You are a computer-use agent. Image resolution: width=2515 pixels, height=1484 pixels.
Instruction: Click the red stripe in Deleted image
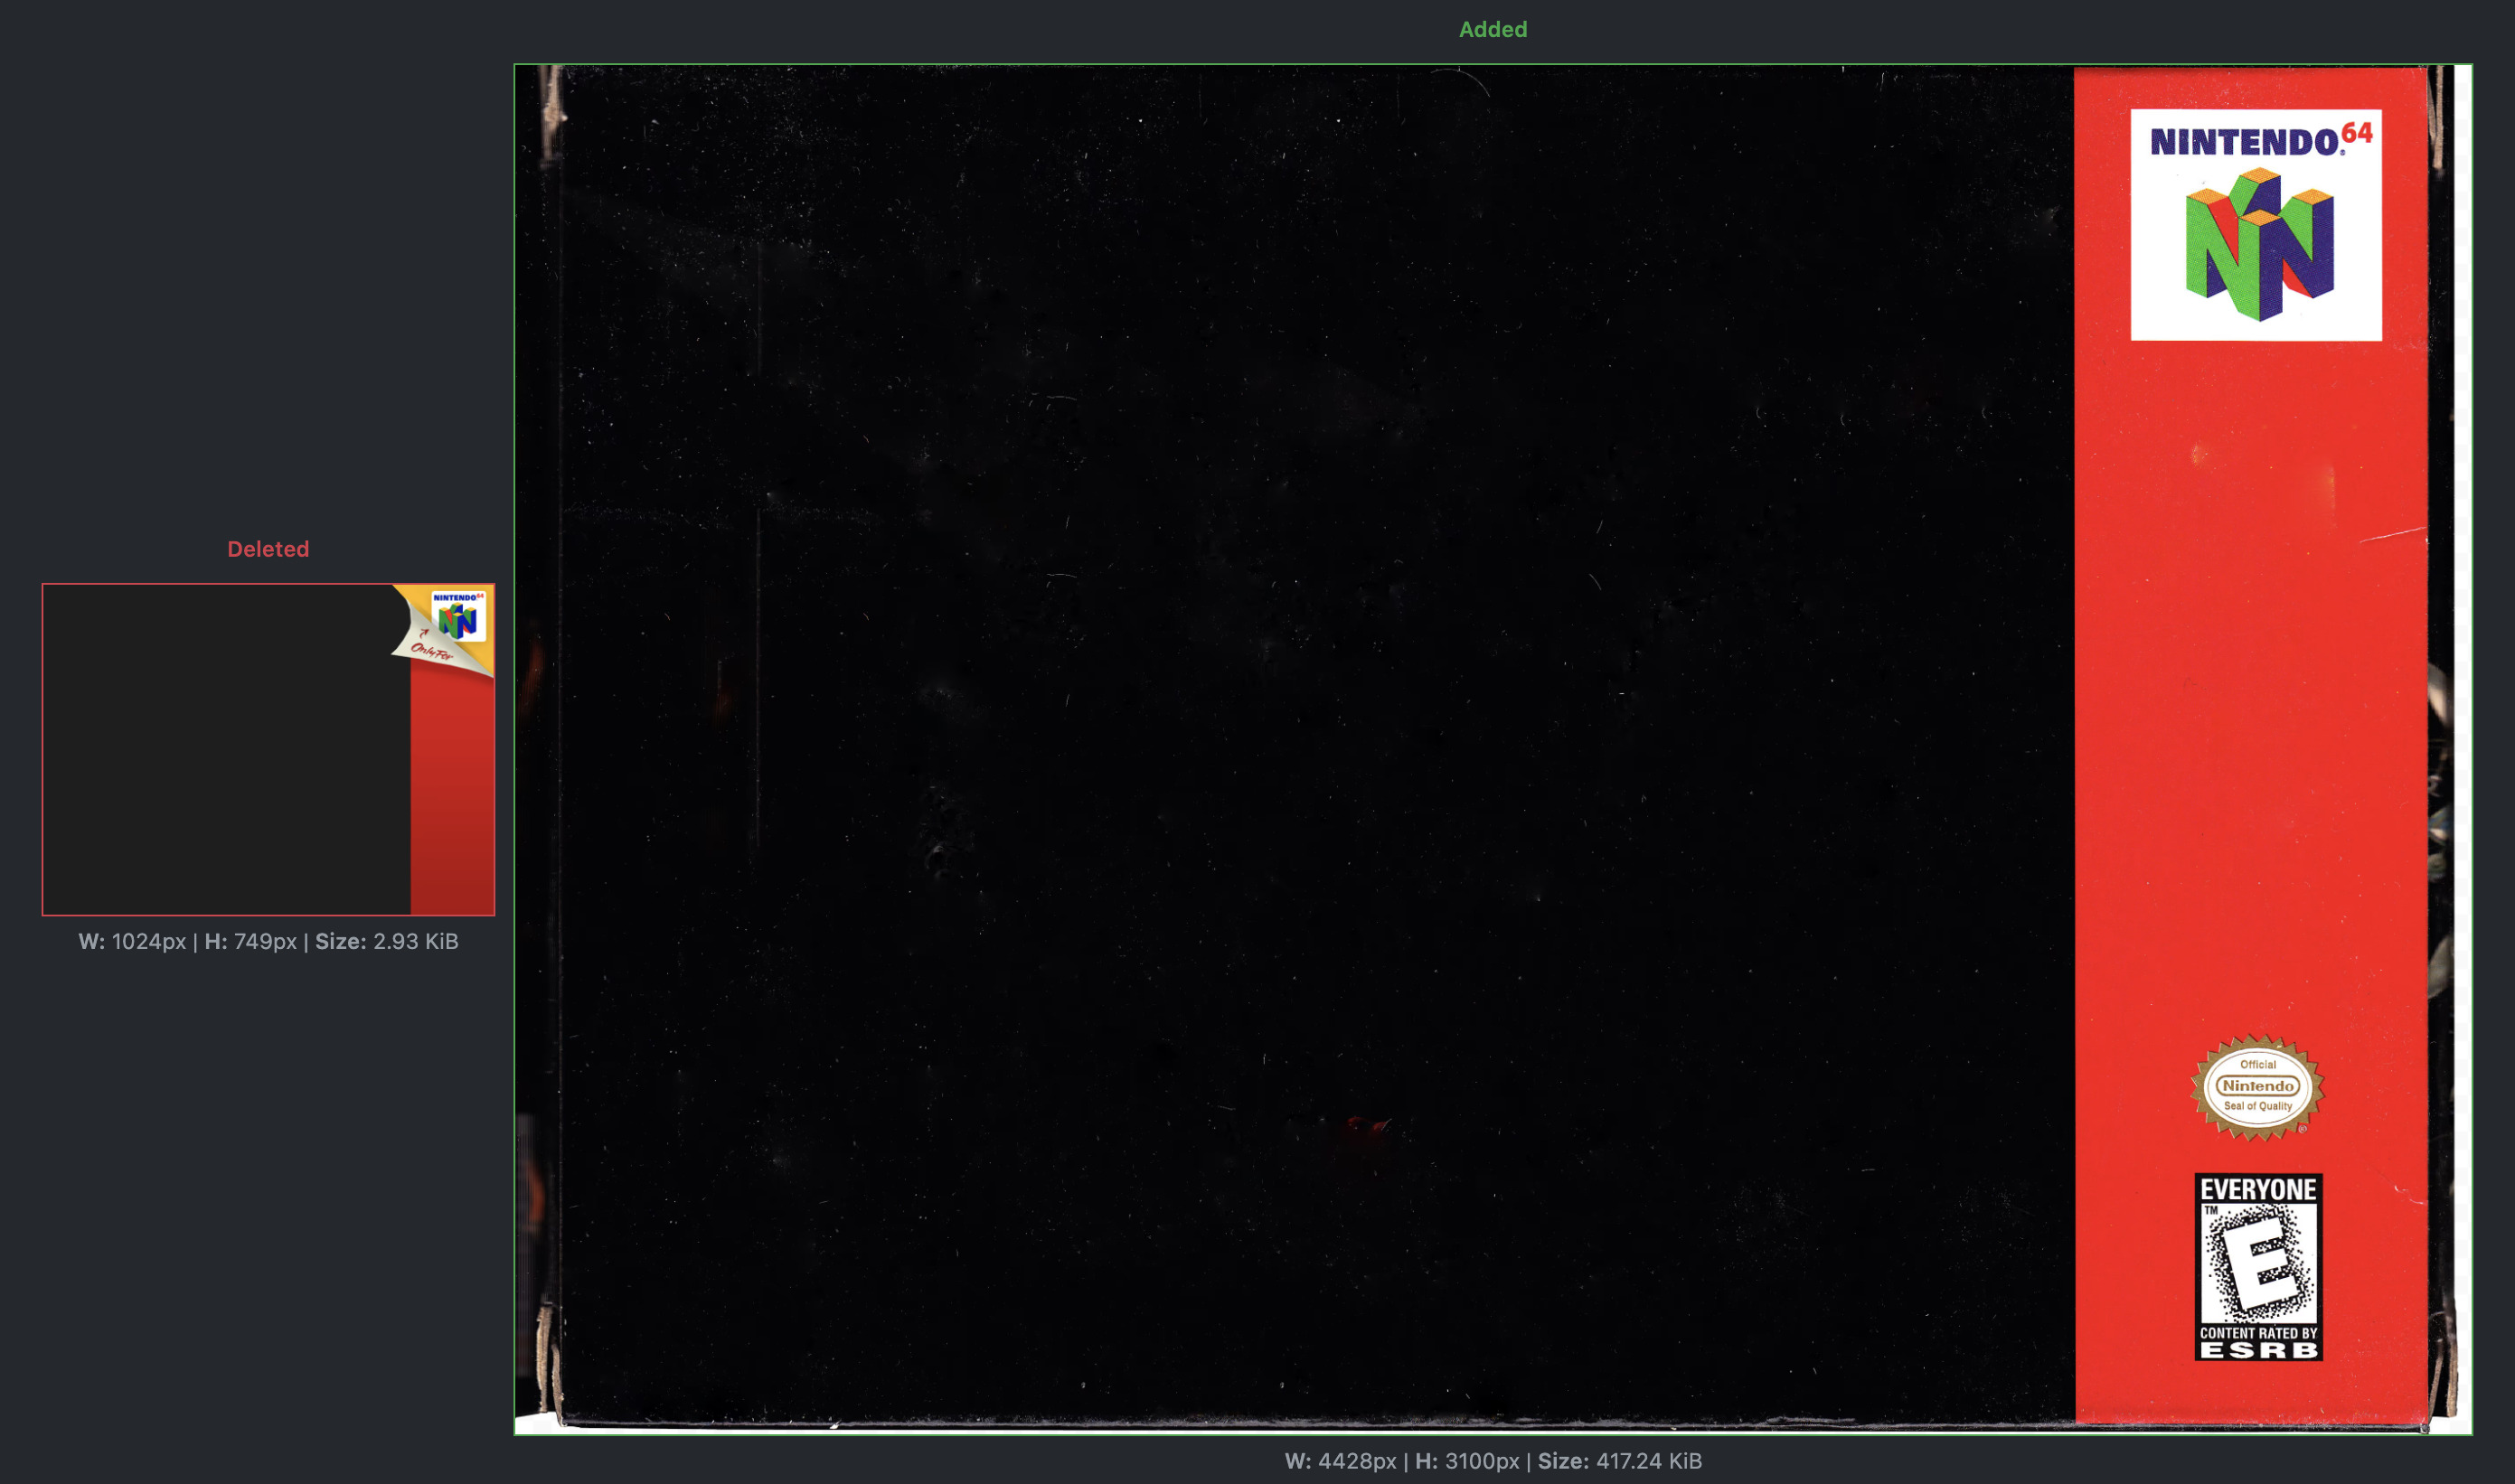pyautogui.click(x=452, y=800)
